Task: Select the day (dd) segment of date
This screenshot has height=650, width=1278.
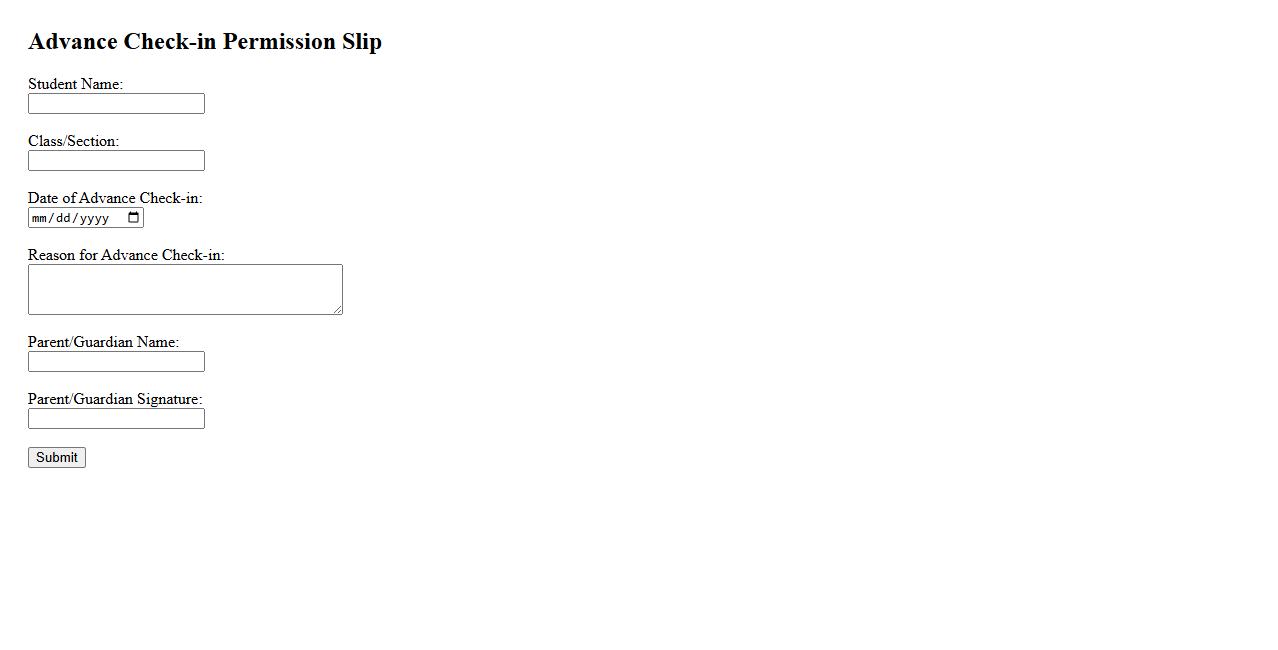Action: coord(65,218)
